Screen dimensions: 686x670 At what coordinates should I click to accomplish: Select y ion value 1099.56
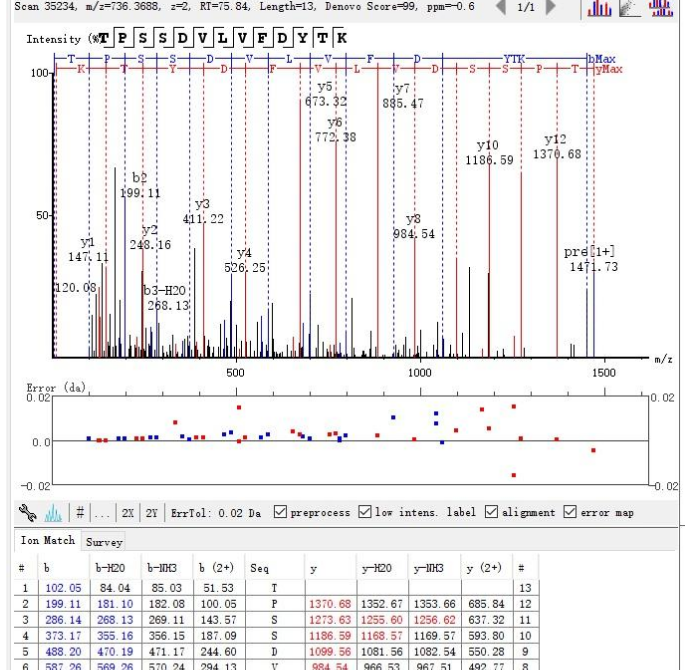330,652
